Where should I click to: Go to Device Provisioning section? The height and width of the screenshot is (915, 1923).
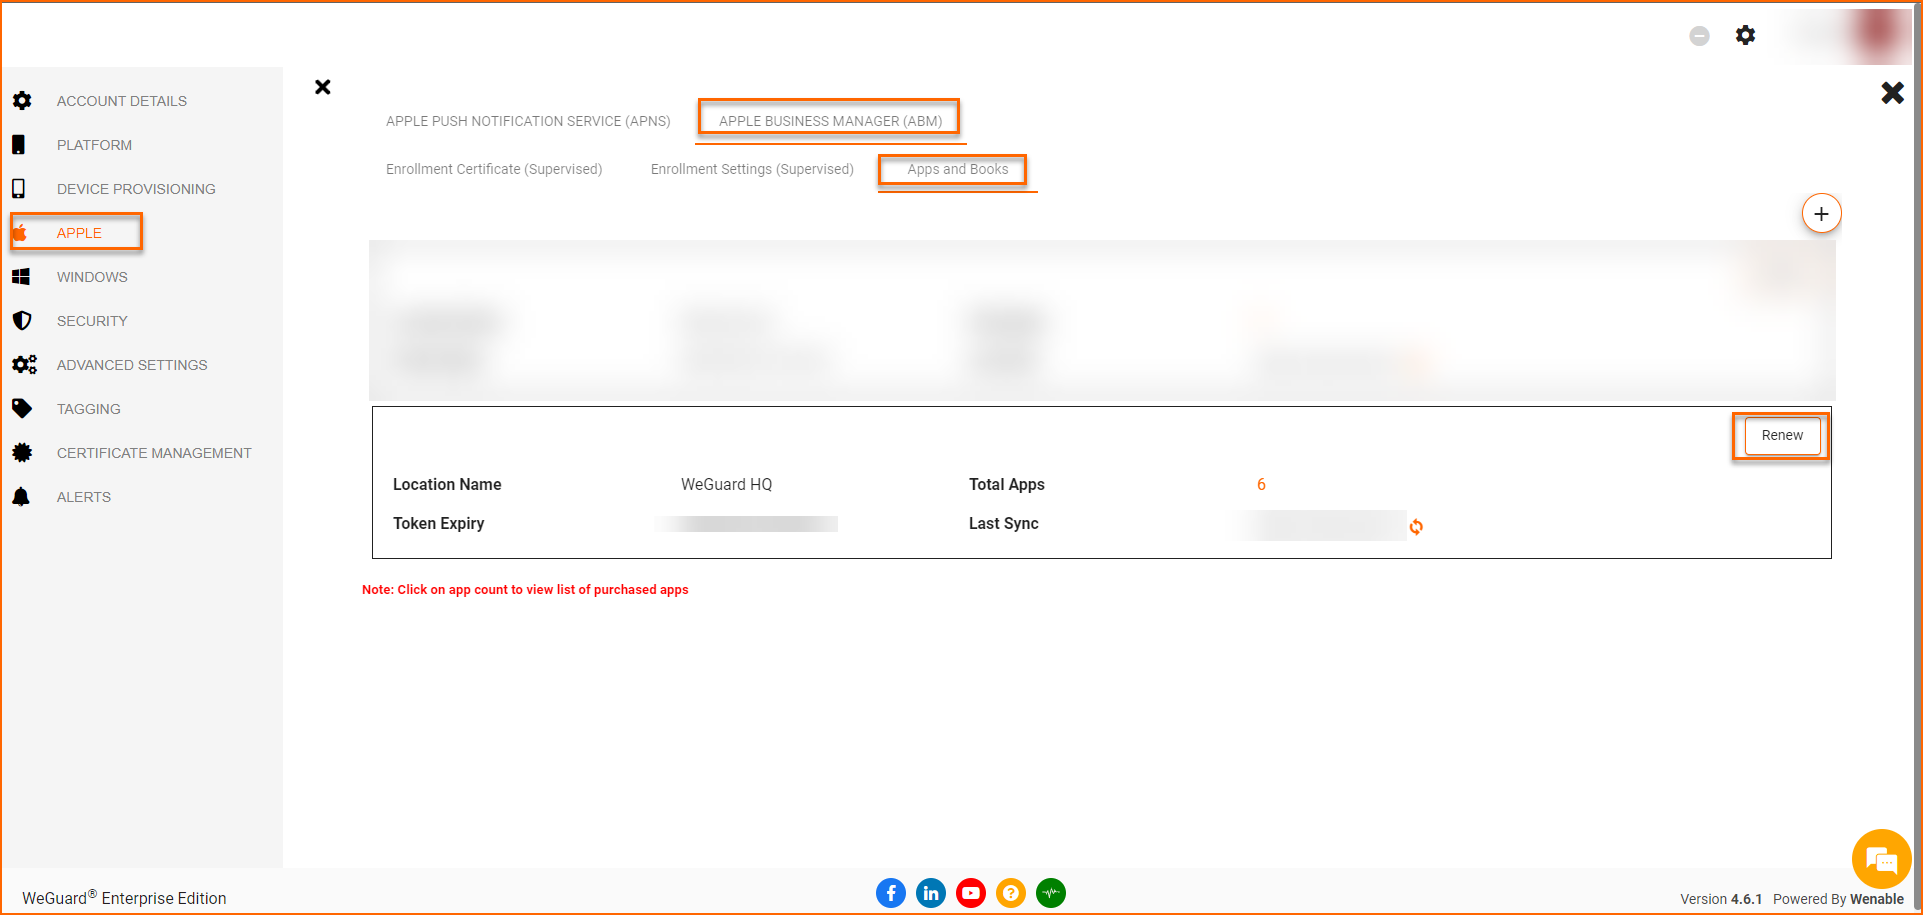click(136, 189)
